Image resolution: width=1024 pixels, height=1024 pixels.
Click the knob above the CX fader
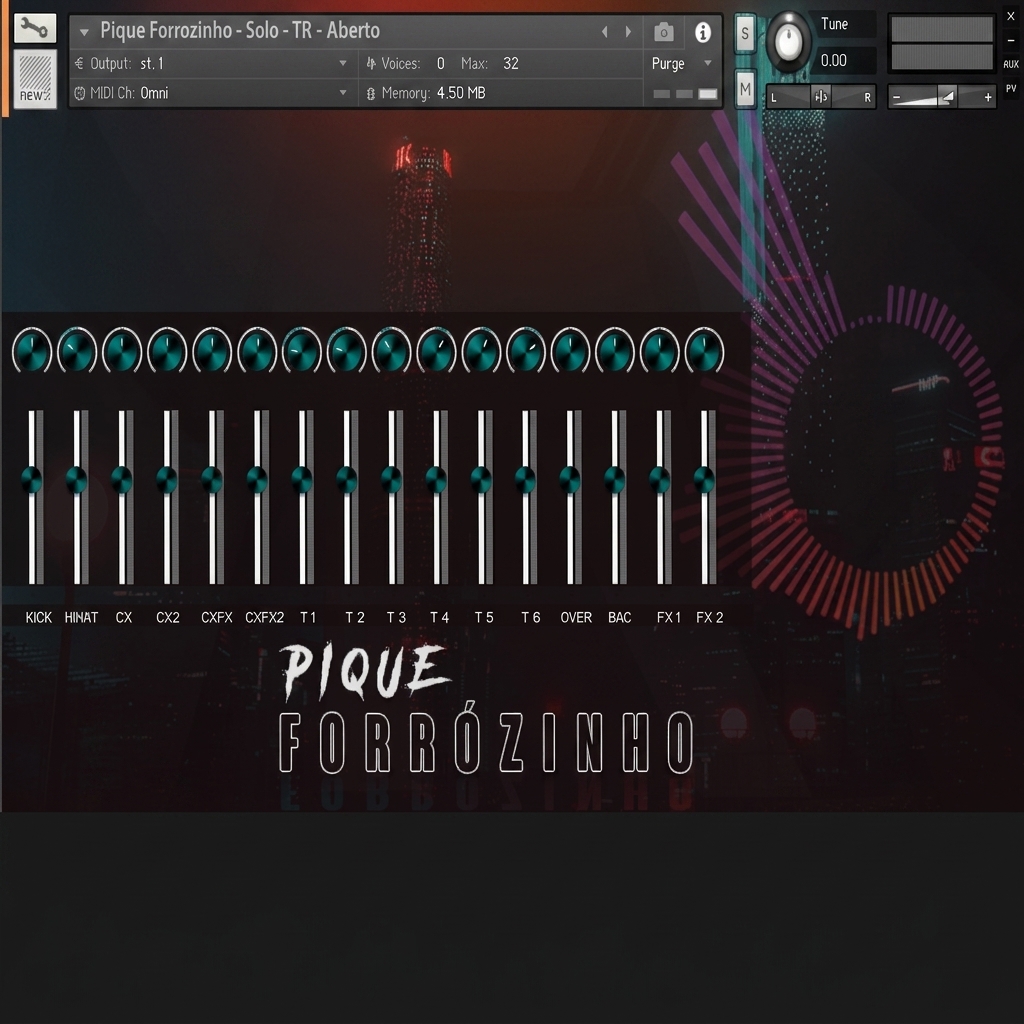click(122, 350)
